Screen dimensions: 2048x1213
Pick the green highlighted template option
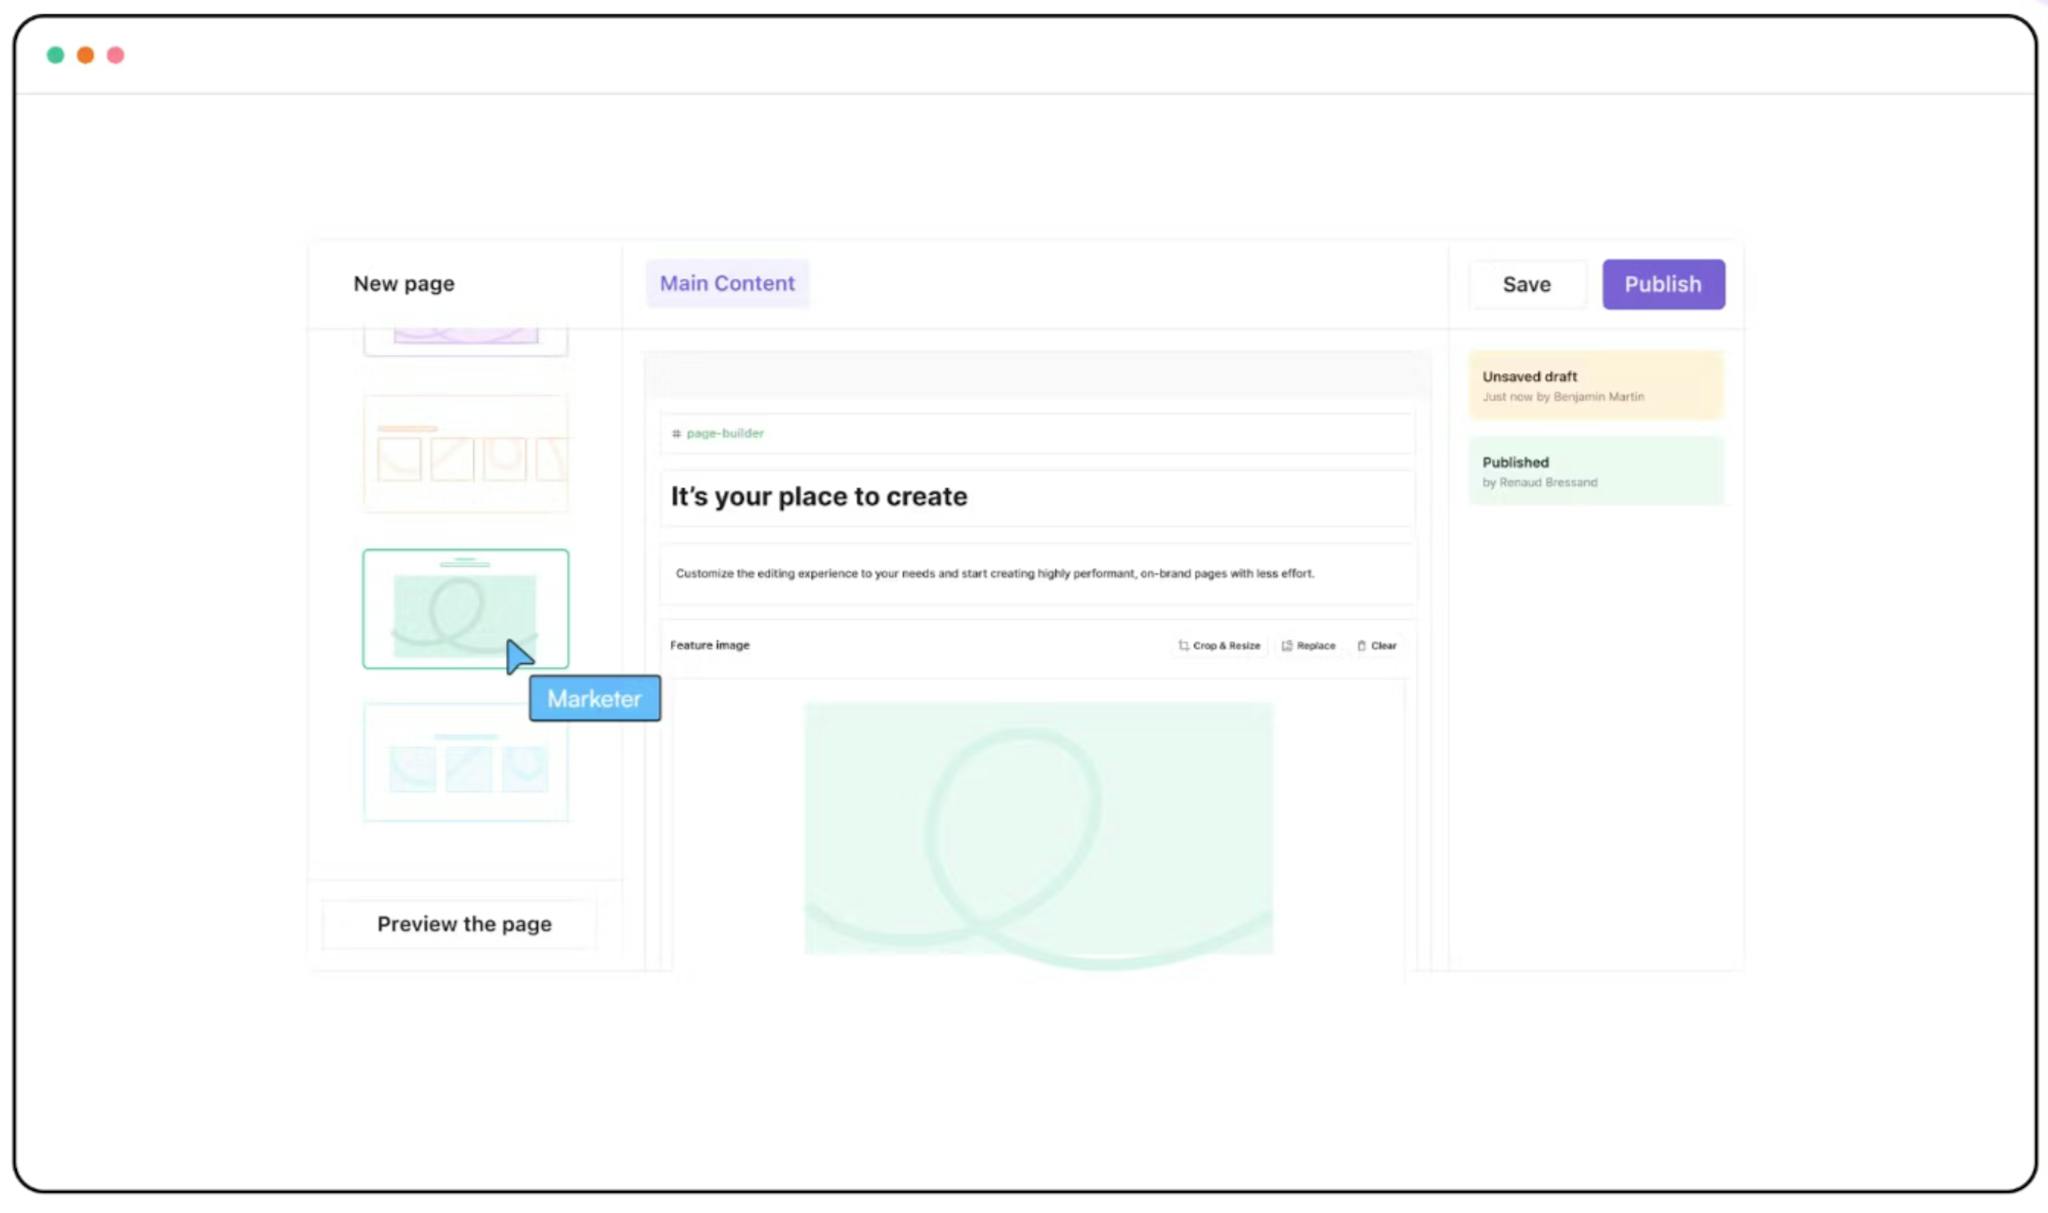(465, 608)
